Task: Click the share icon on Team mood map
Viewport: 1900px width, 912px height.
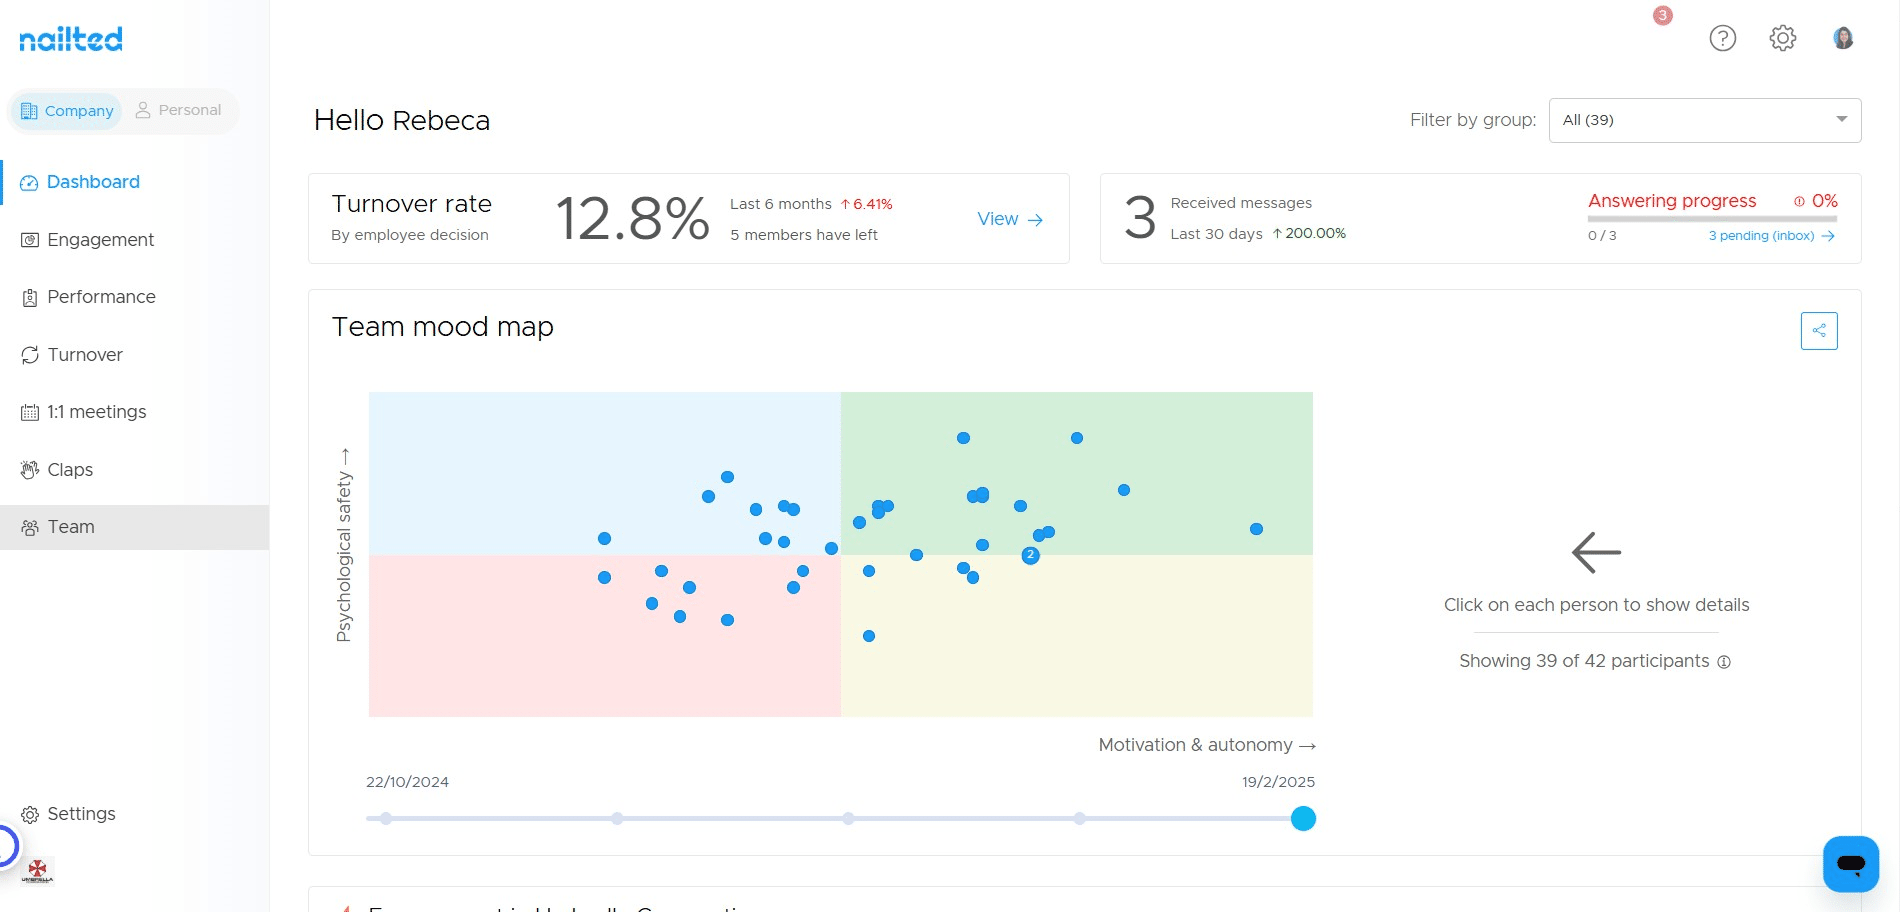Action: (x=1818, y=331)
